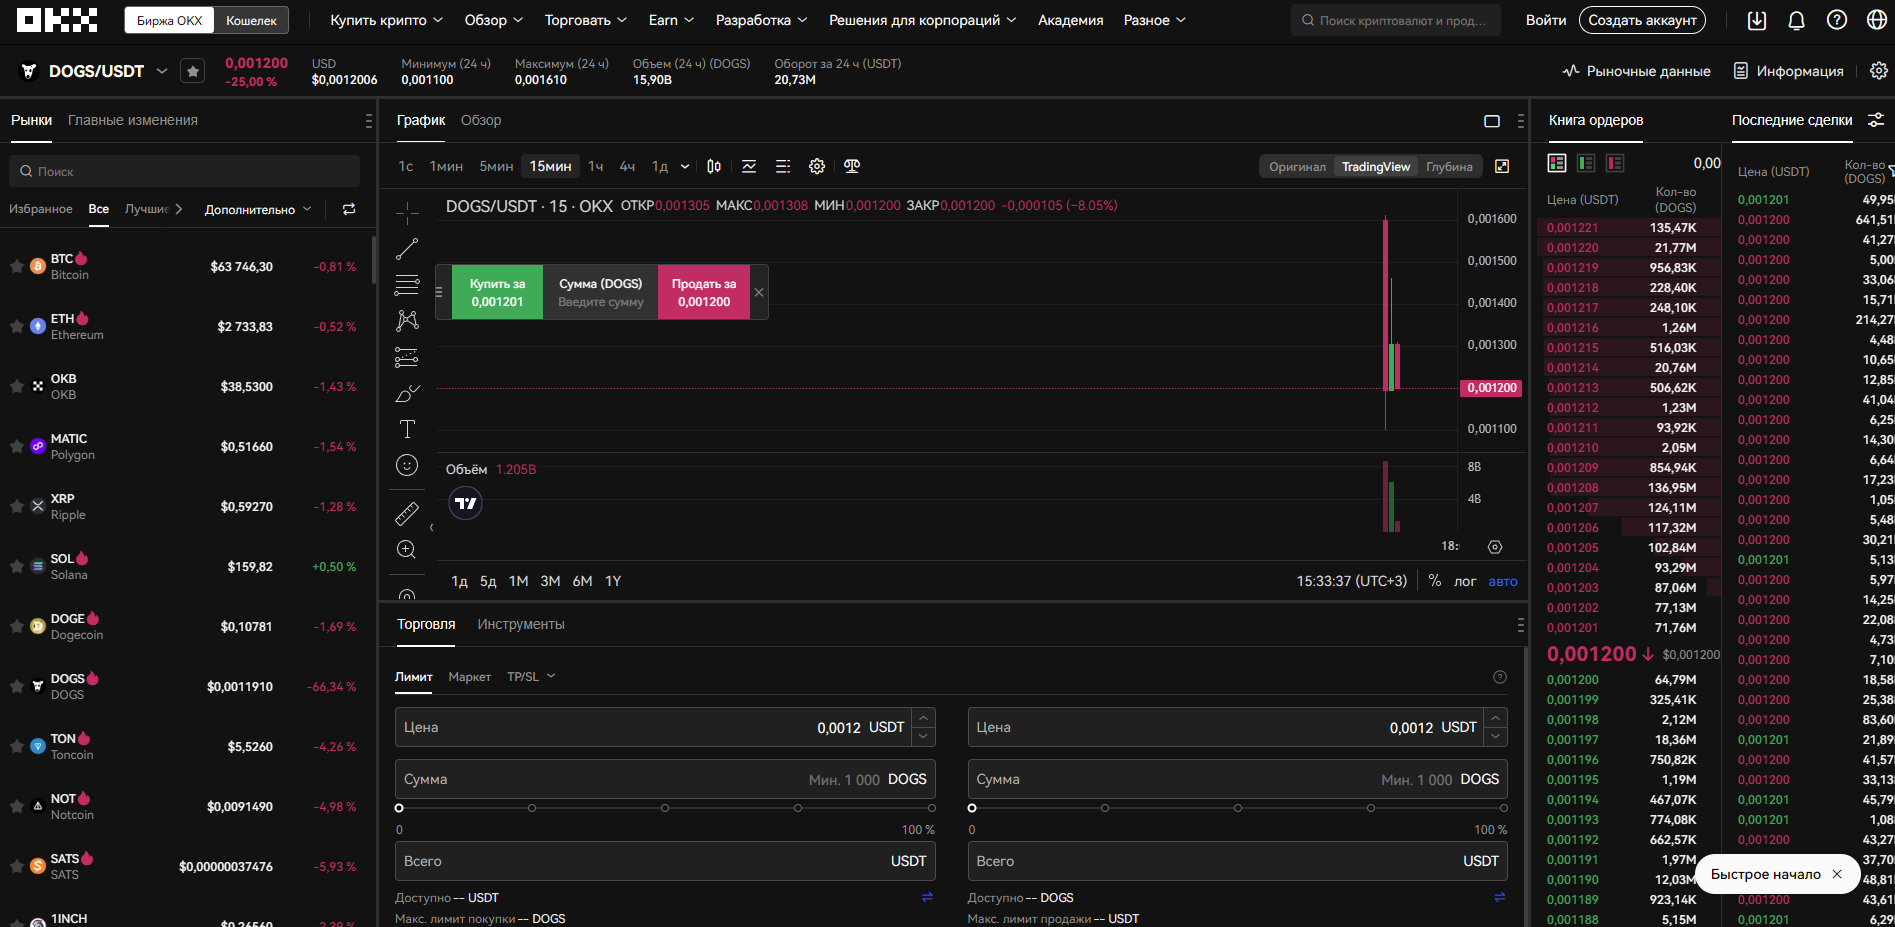Open the trading settings gear next to Информация

click(1878, 71)
